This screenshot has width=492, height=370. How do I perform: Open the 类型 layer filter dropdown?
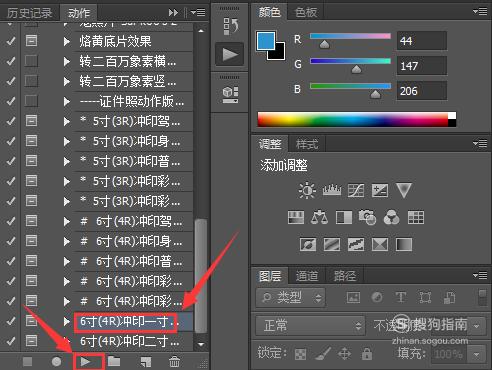pyautogui.click(x=291, y=297)
